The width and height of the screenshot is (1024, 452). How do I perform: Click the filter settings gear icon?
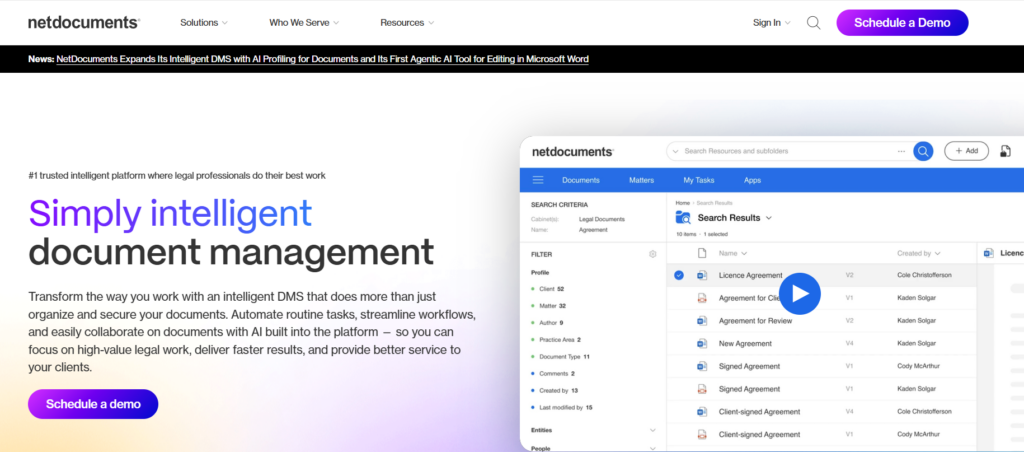coord(652,254)
